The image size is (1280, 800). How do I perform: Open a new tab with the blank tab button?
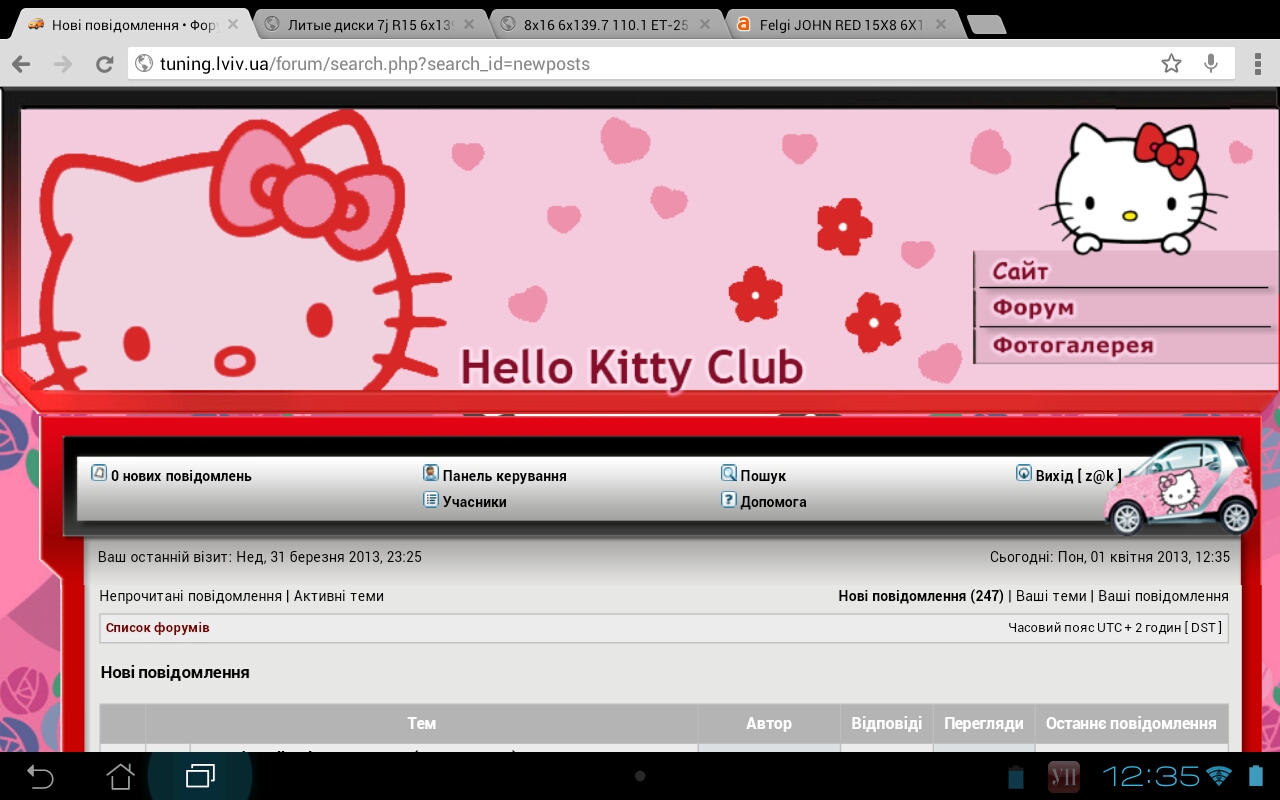[987, 25]
